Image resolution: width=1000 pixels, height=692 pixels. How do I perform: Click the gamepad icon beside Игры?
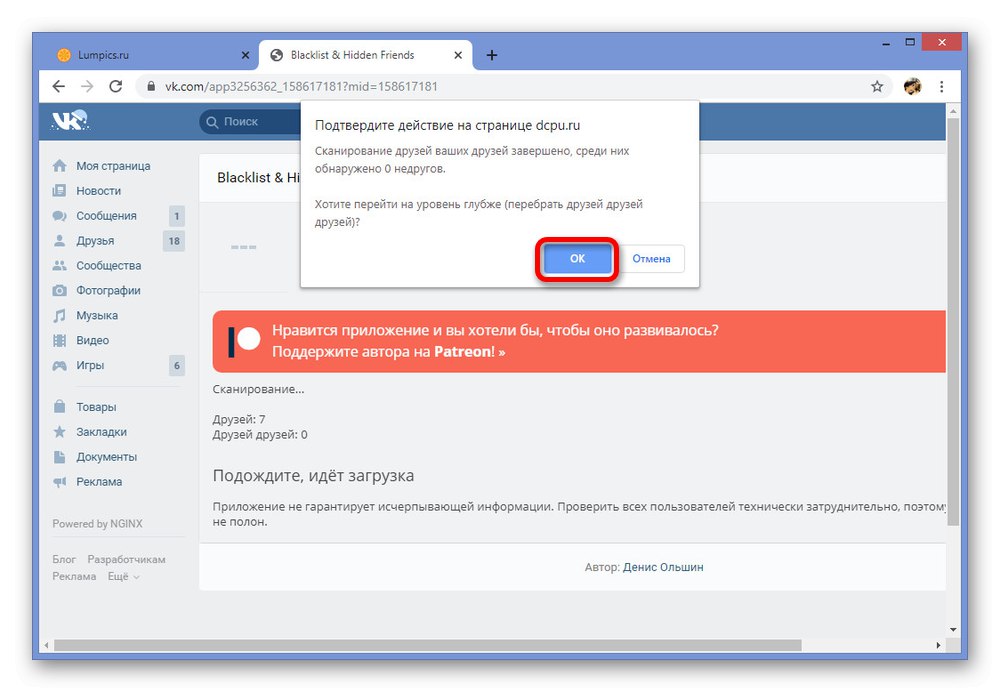[59, 365]
